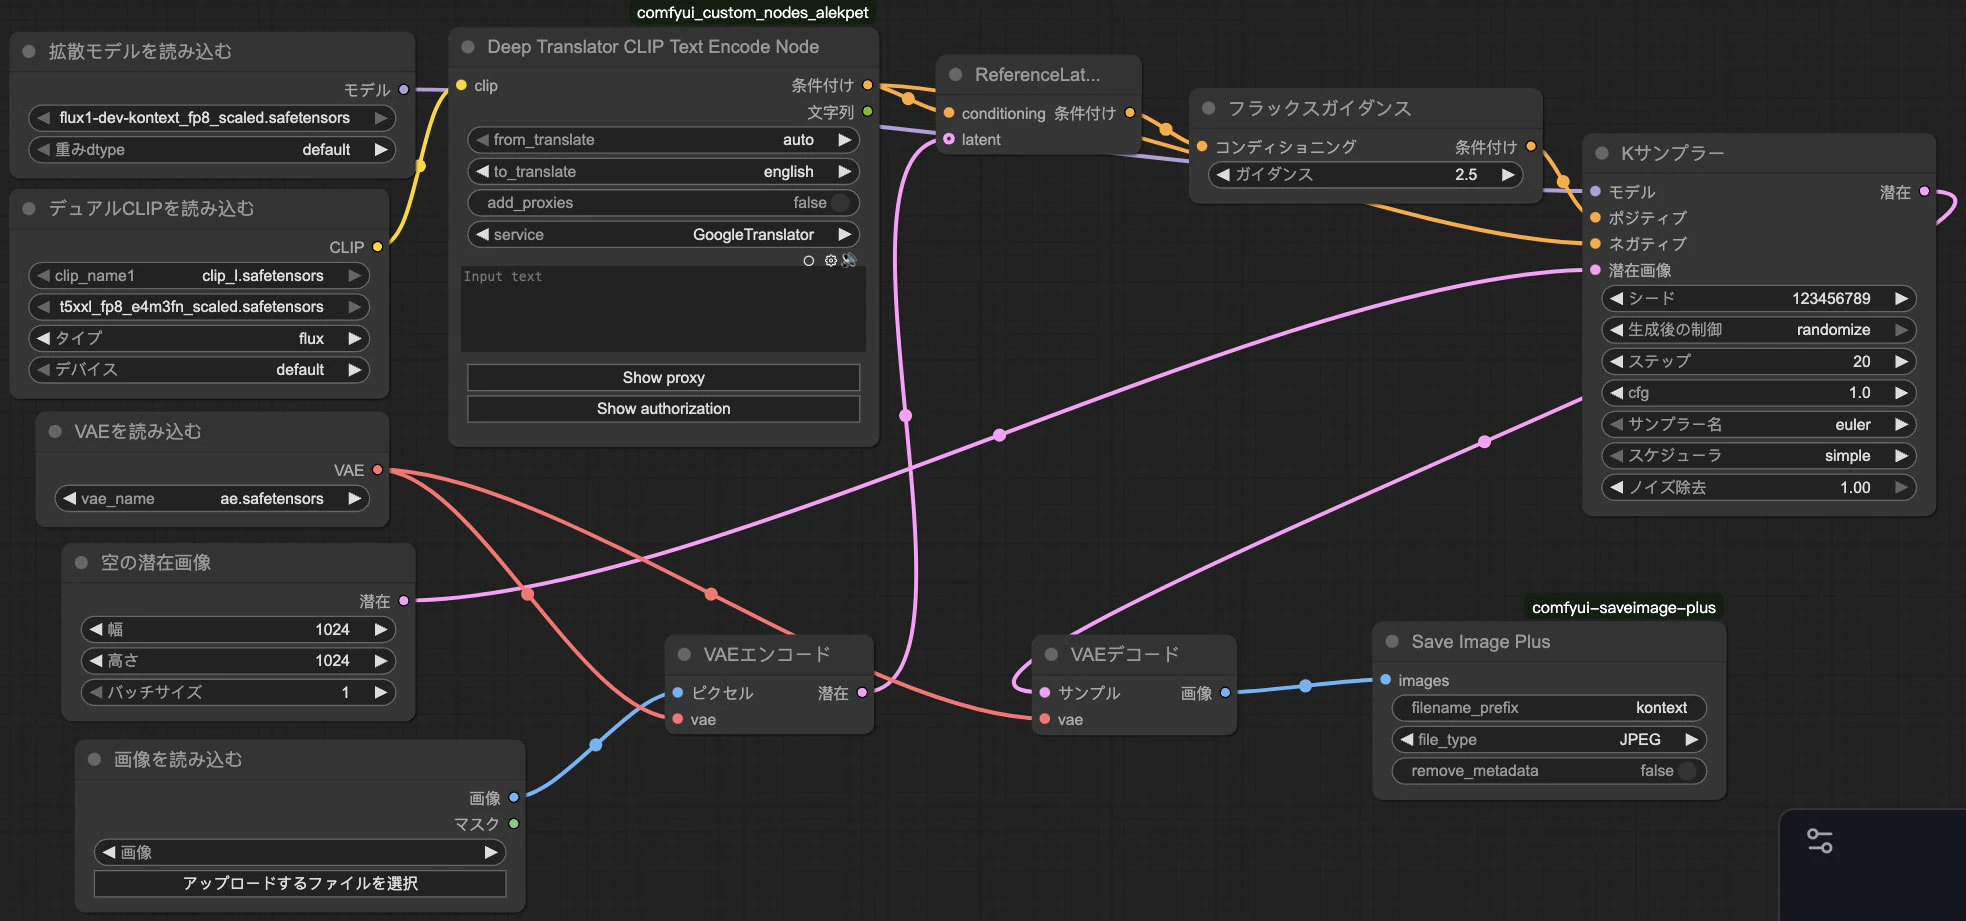
Task: Increase バッチサイズ with its right arrow
Action: click(x=380, y=692)
